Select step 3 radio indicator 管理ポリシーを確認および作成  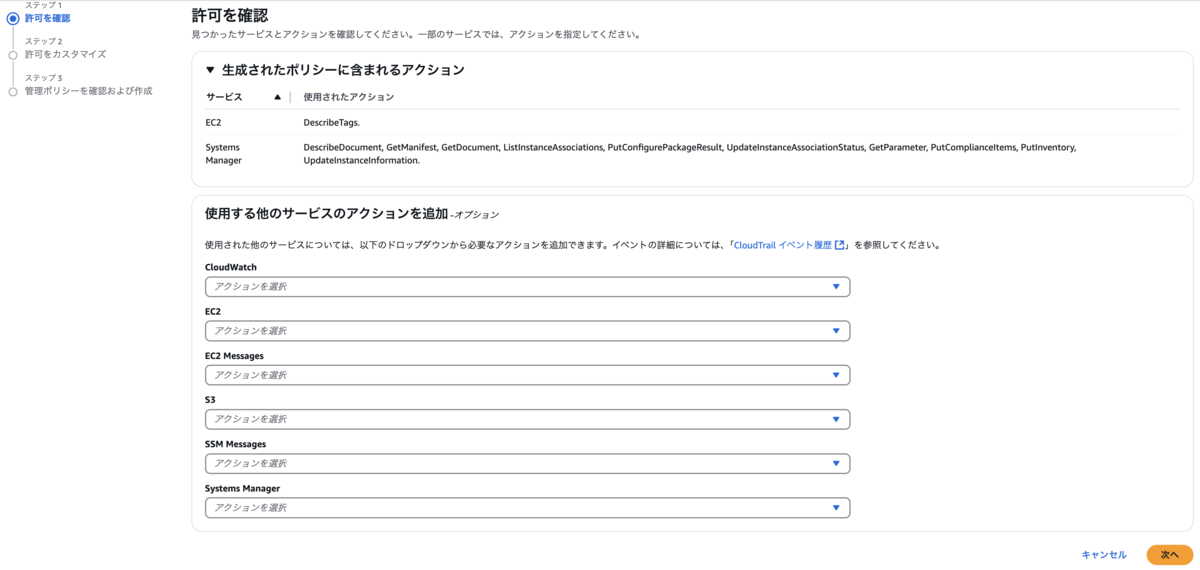[13, 91]
